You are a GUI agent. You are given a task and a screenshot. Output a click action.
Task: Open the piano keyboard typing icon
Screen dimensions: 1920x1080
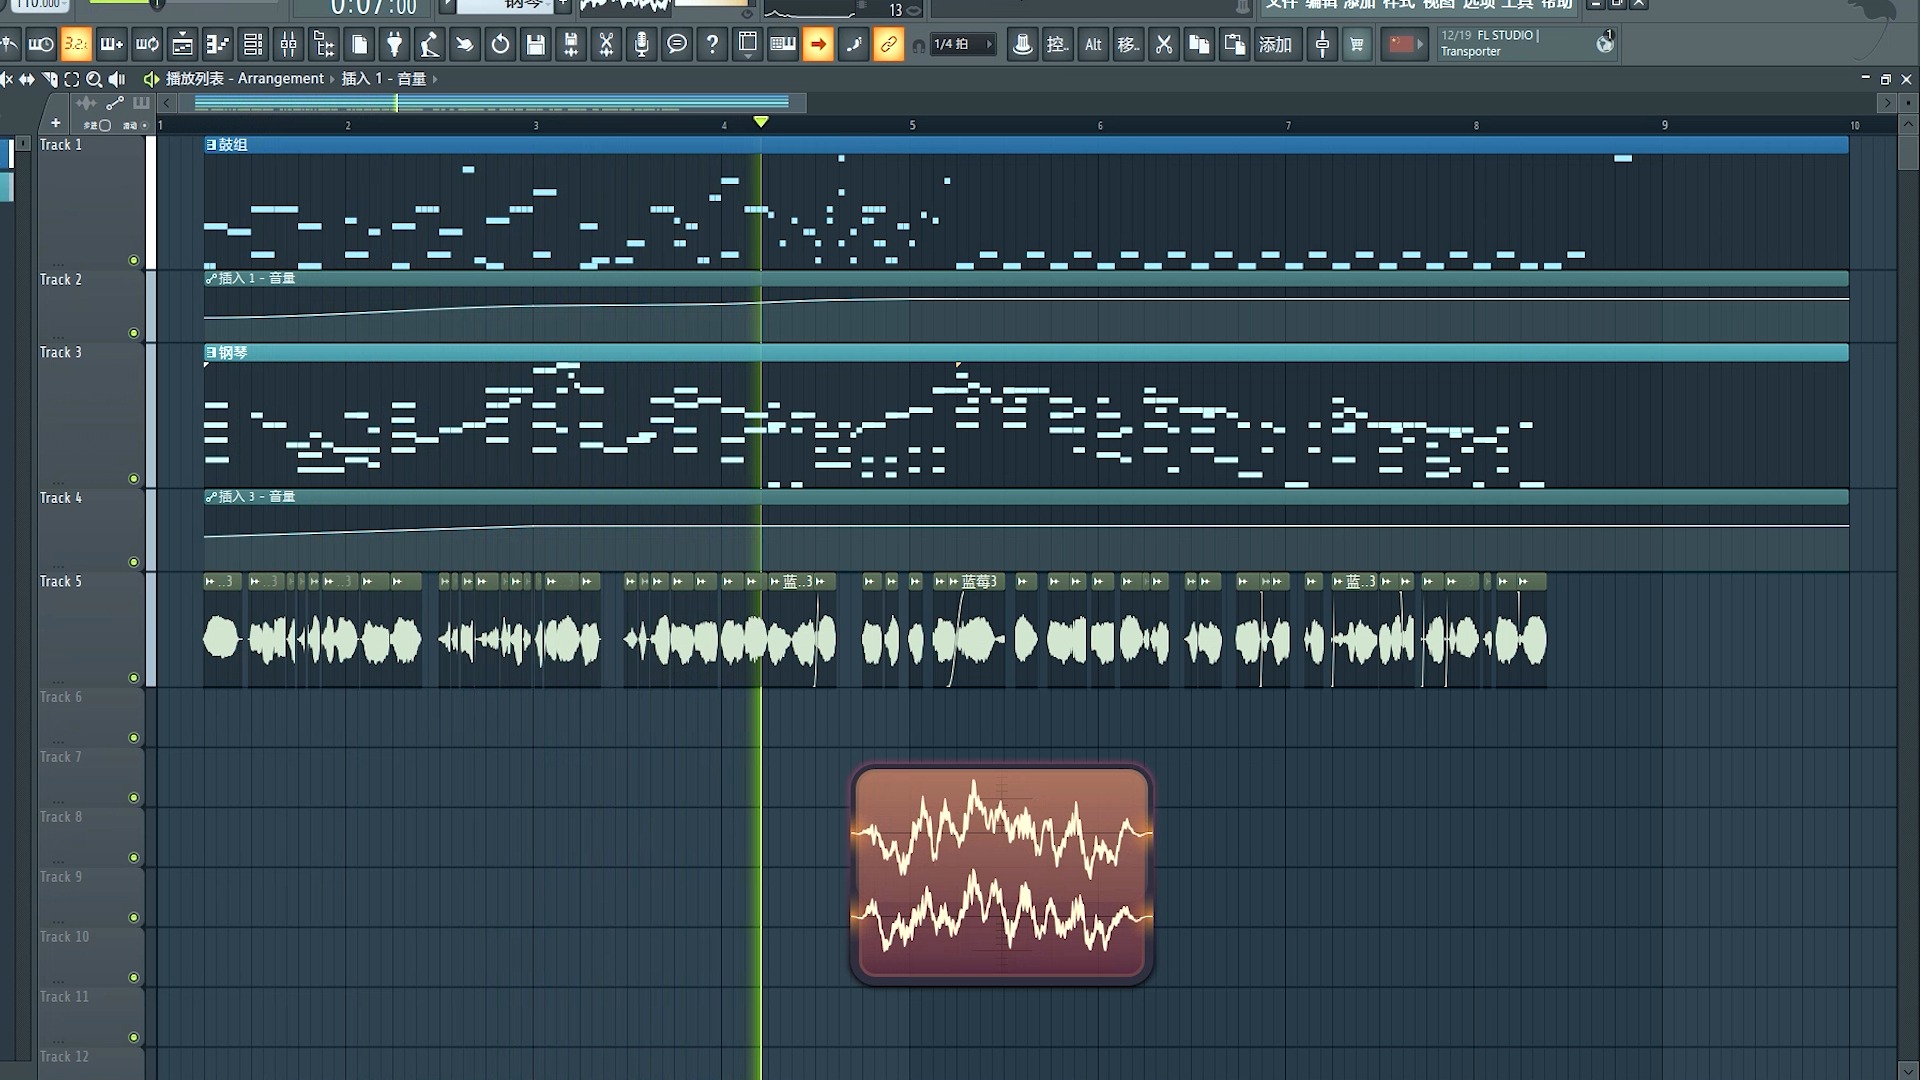(783, 44)
